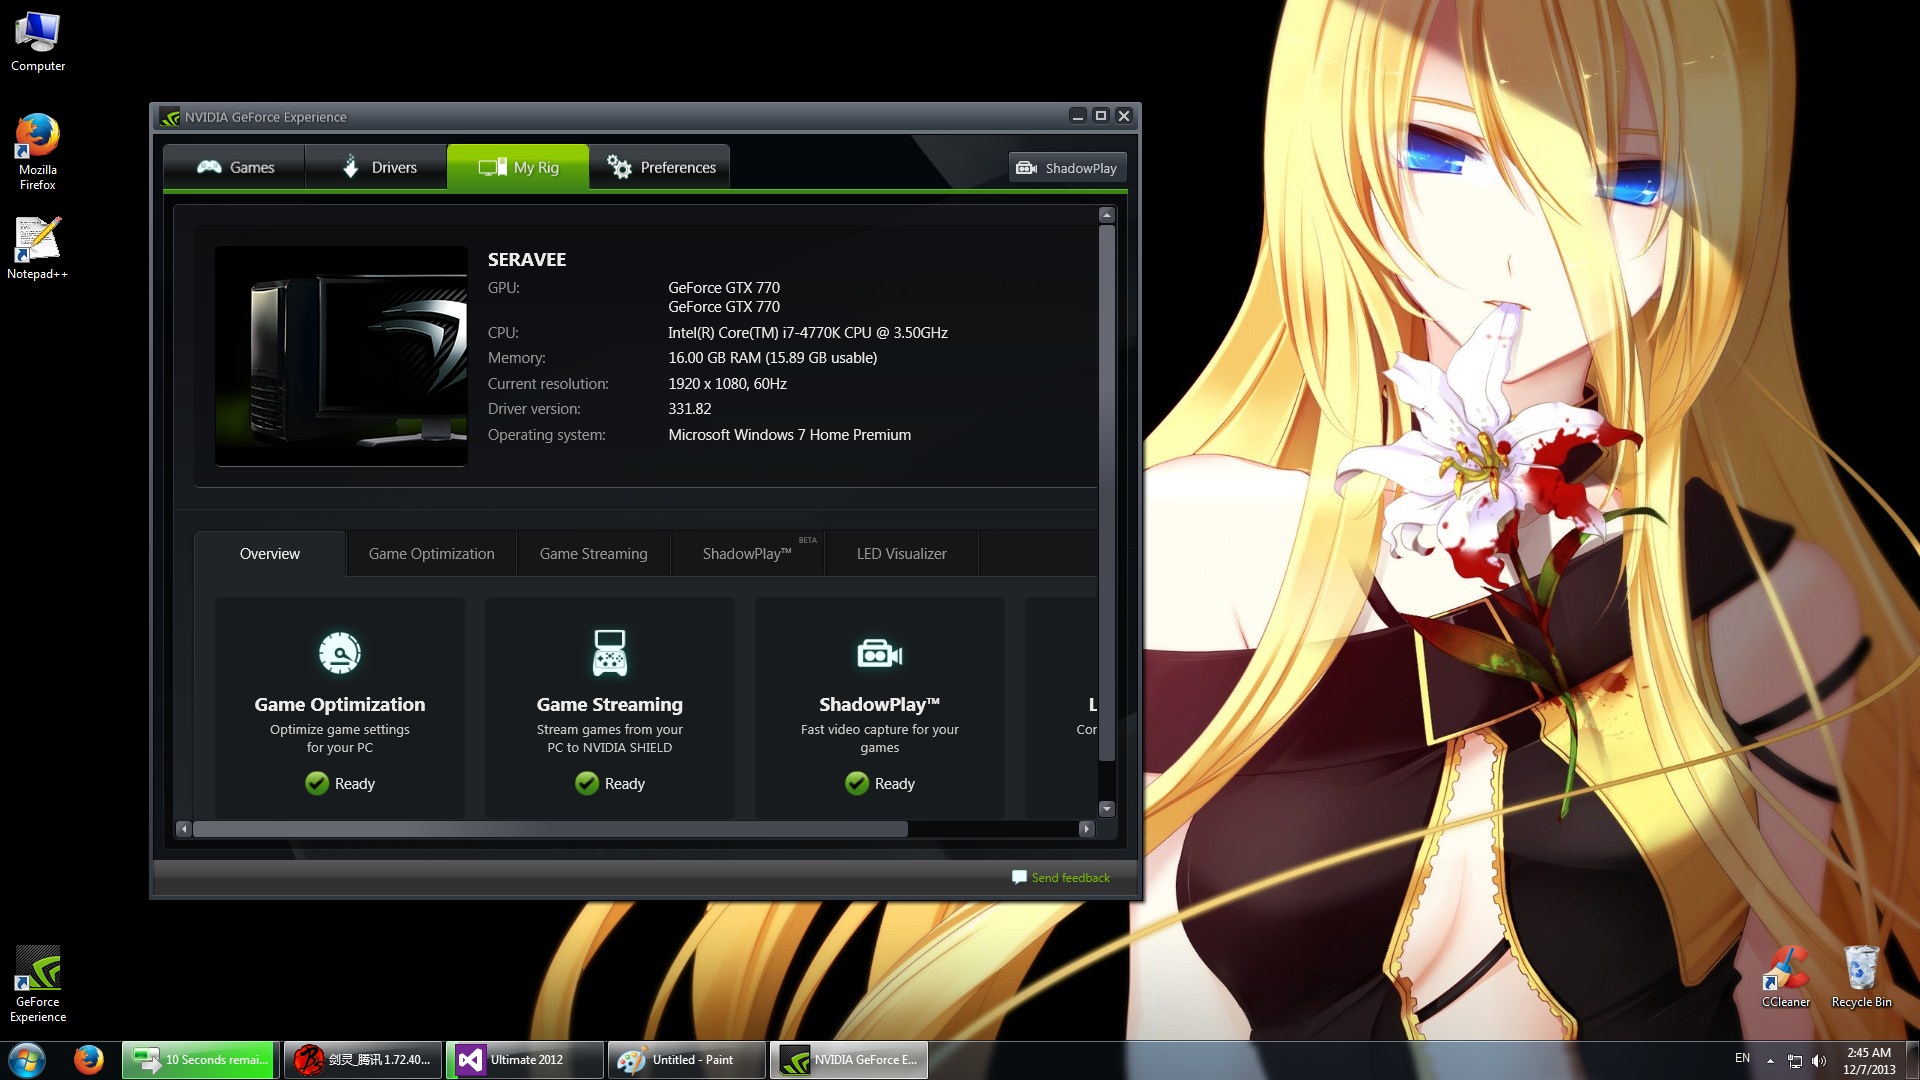Select the LED Visualizer sub-tab
The image size is (1920, 1080).
pos(901,553)
